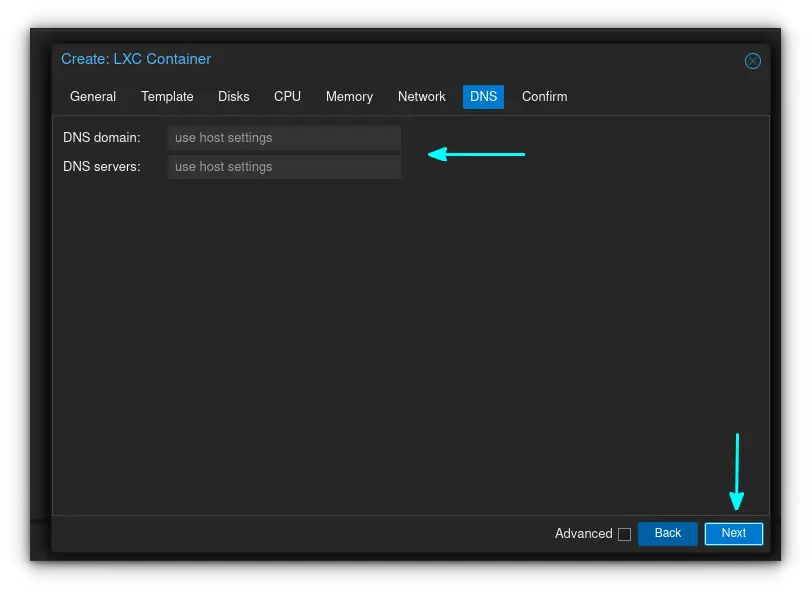Click the Back button
The image size is (811, 593).
point(668,534)
